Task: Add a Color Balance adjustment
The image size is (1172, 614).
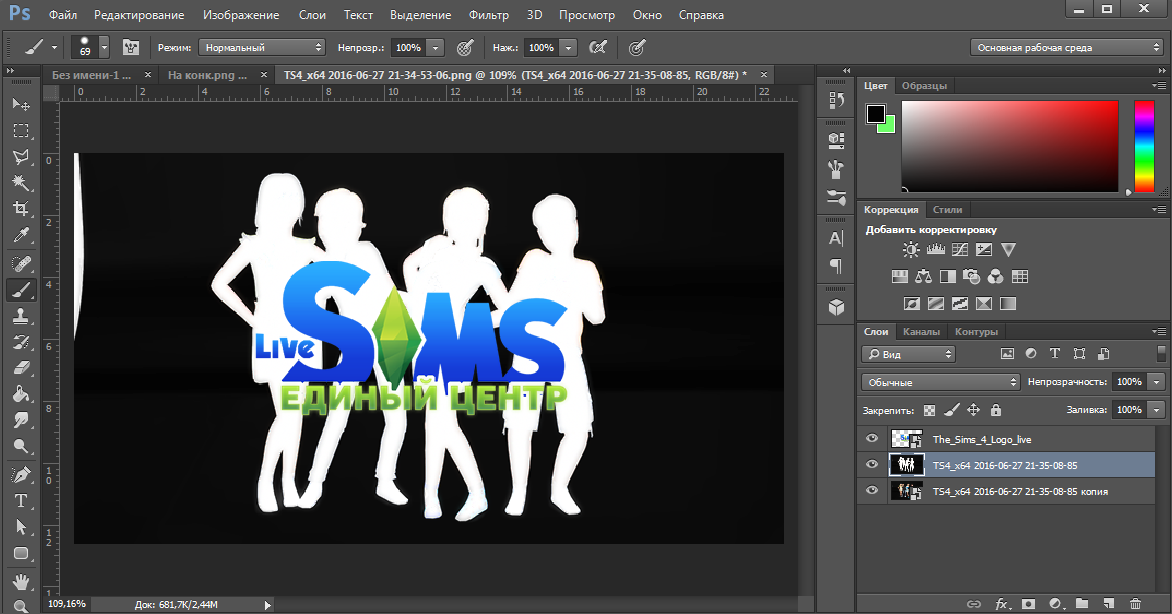Action: (924, 277)
